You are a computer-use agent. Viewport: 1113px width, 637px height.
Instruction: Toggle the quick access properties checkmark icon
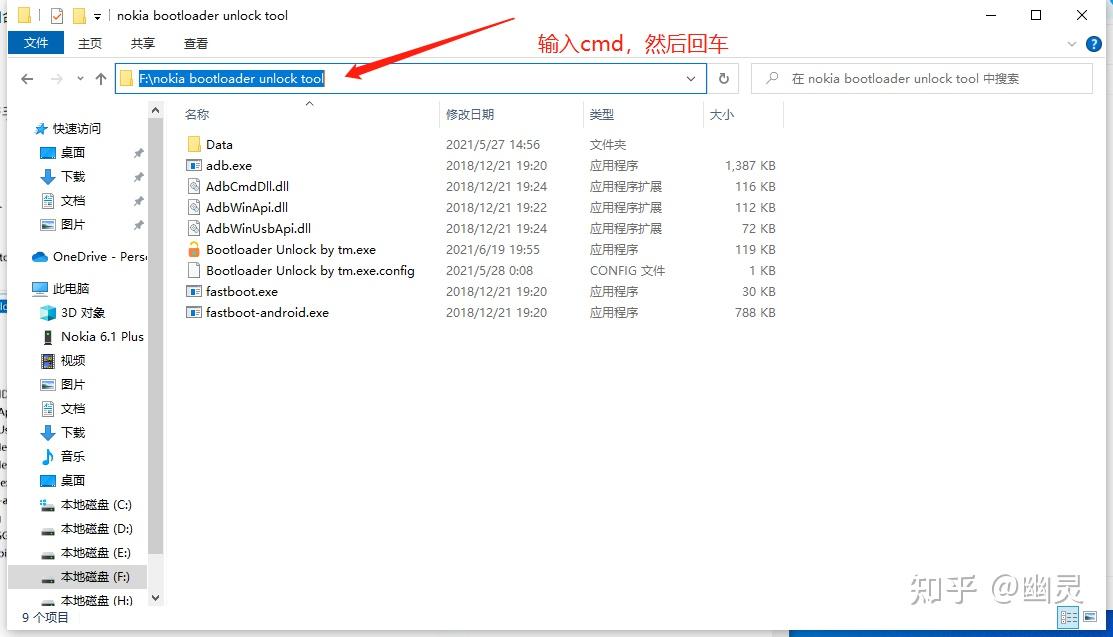pos(57,16)
